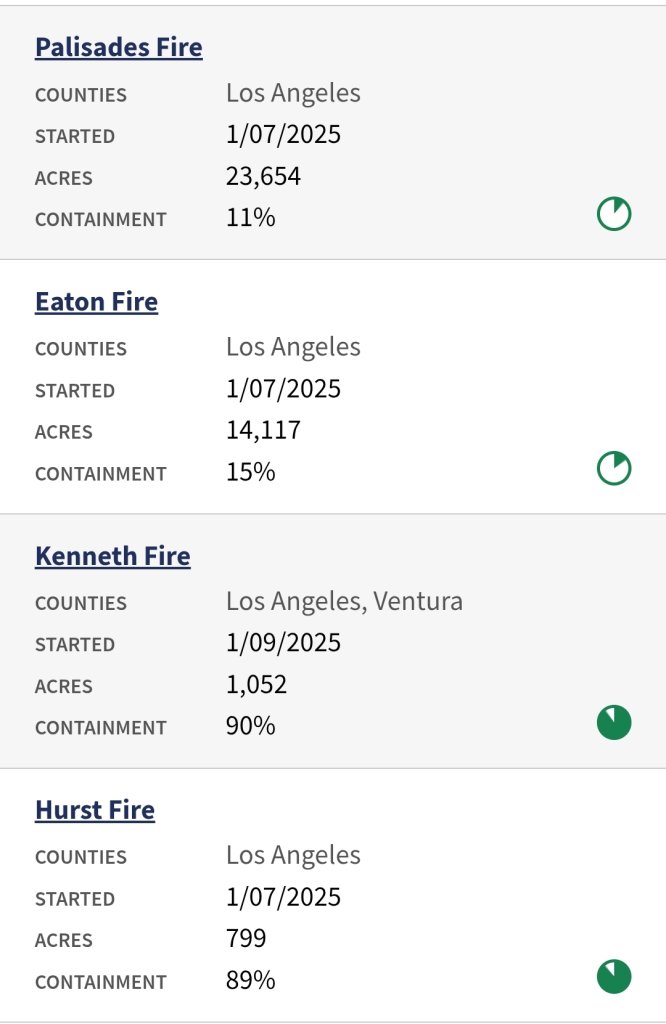Click the Hurst Fire 799 acres value

coord(246,939)
